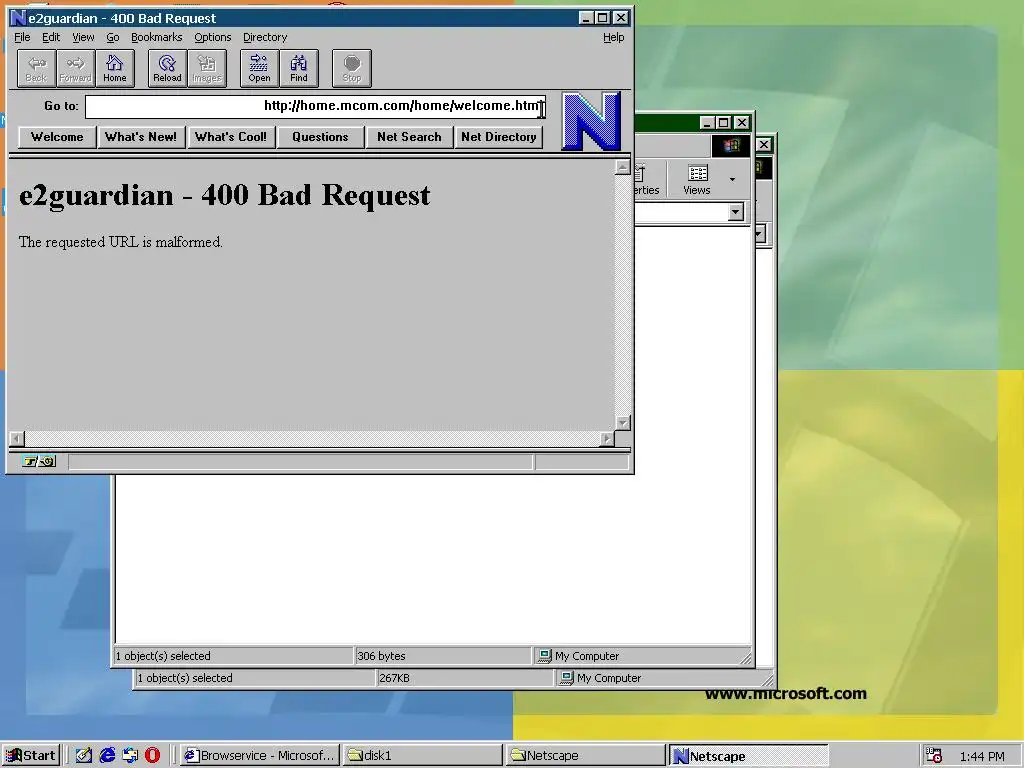Screen dimensions: 1024x768
Task: Click the Find binoculars button
Action: (299, 69)
